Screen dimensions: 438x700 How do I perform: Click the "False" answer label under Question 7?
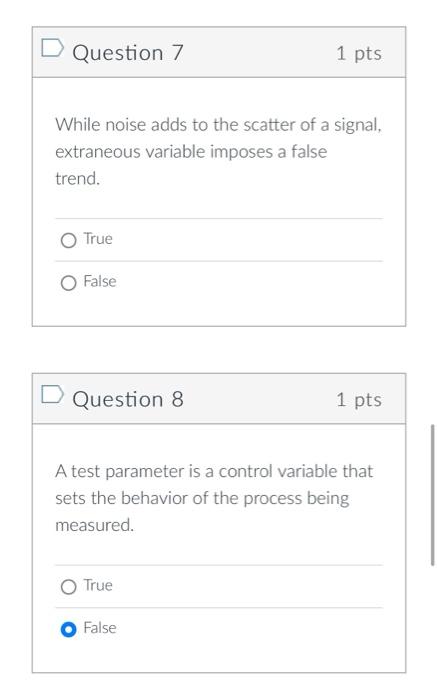click(x=100, y=281)
